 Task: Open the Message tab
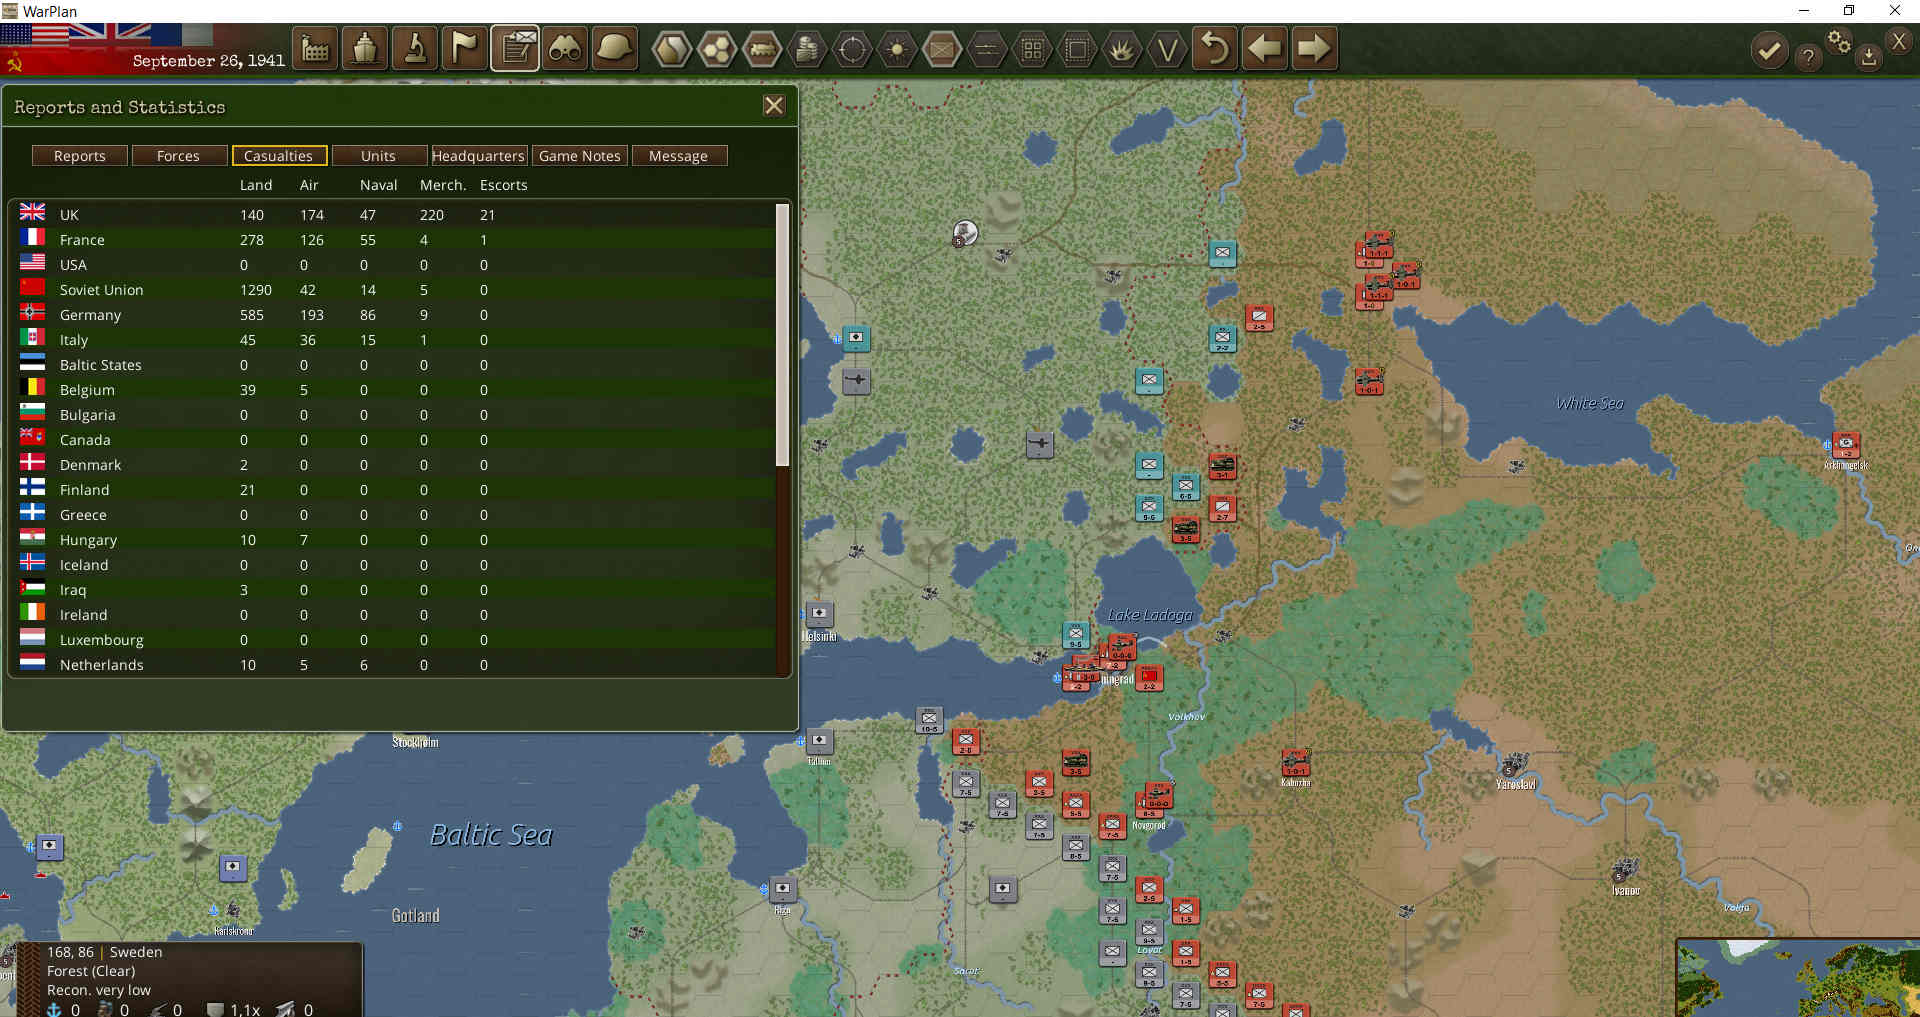point(678,156)
